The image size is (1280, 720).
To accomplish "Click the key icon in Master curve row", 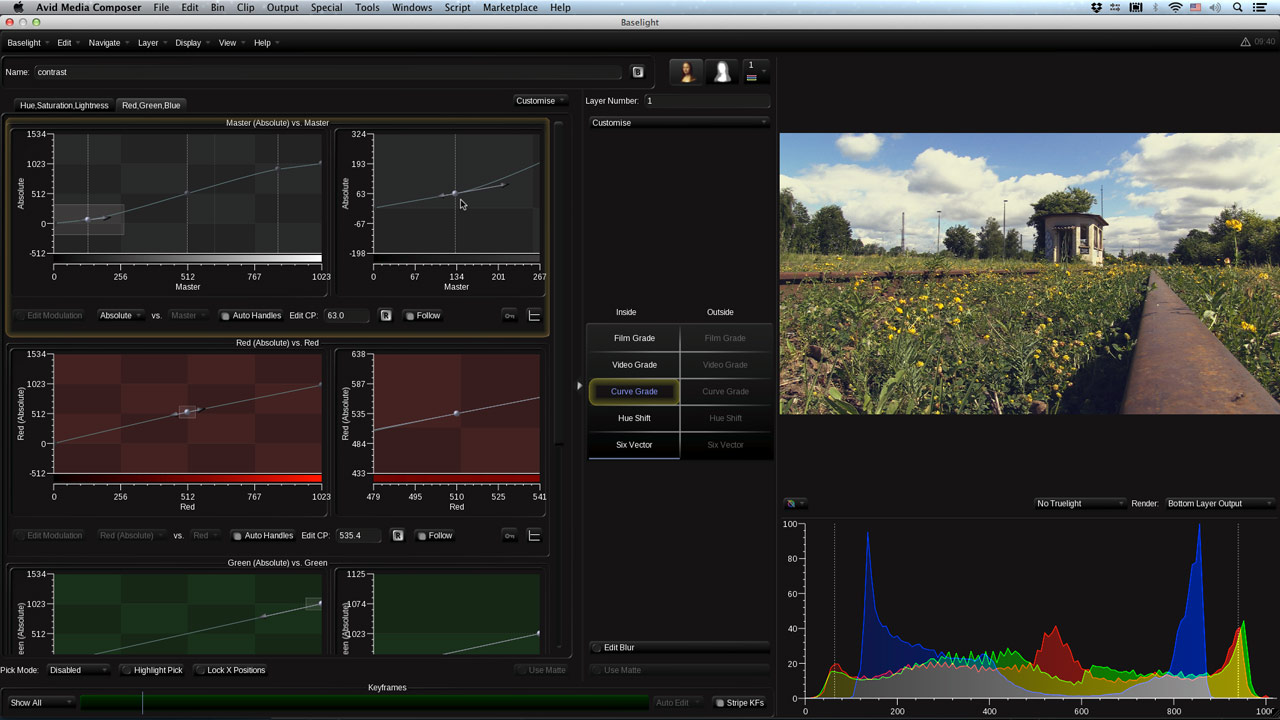I will pyautogui.click(x=509, y=316).
